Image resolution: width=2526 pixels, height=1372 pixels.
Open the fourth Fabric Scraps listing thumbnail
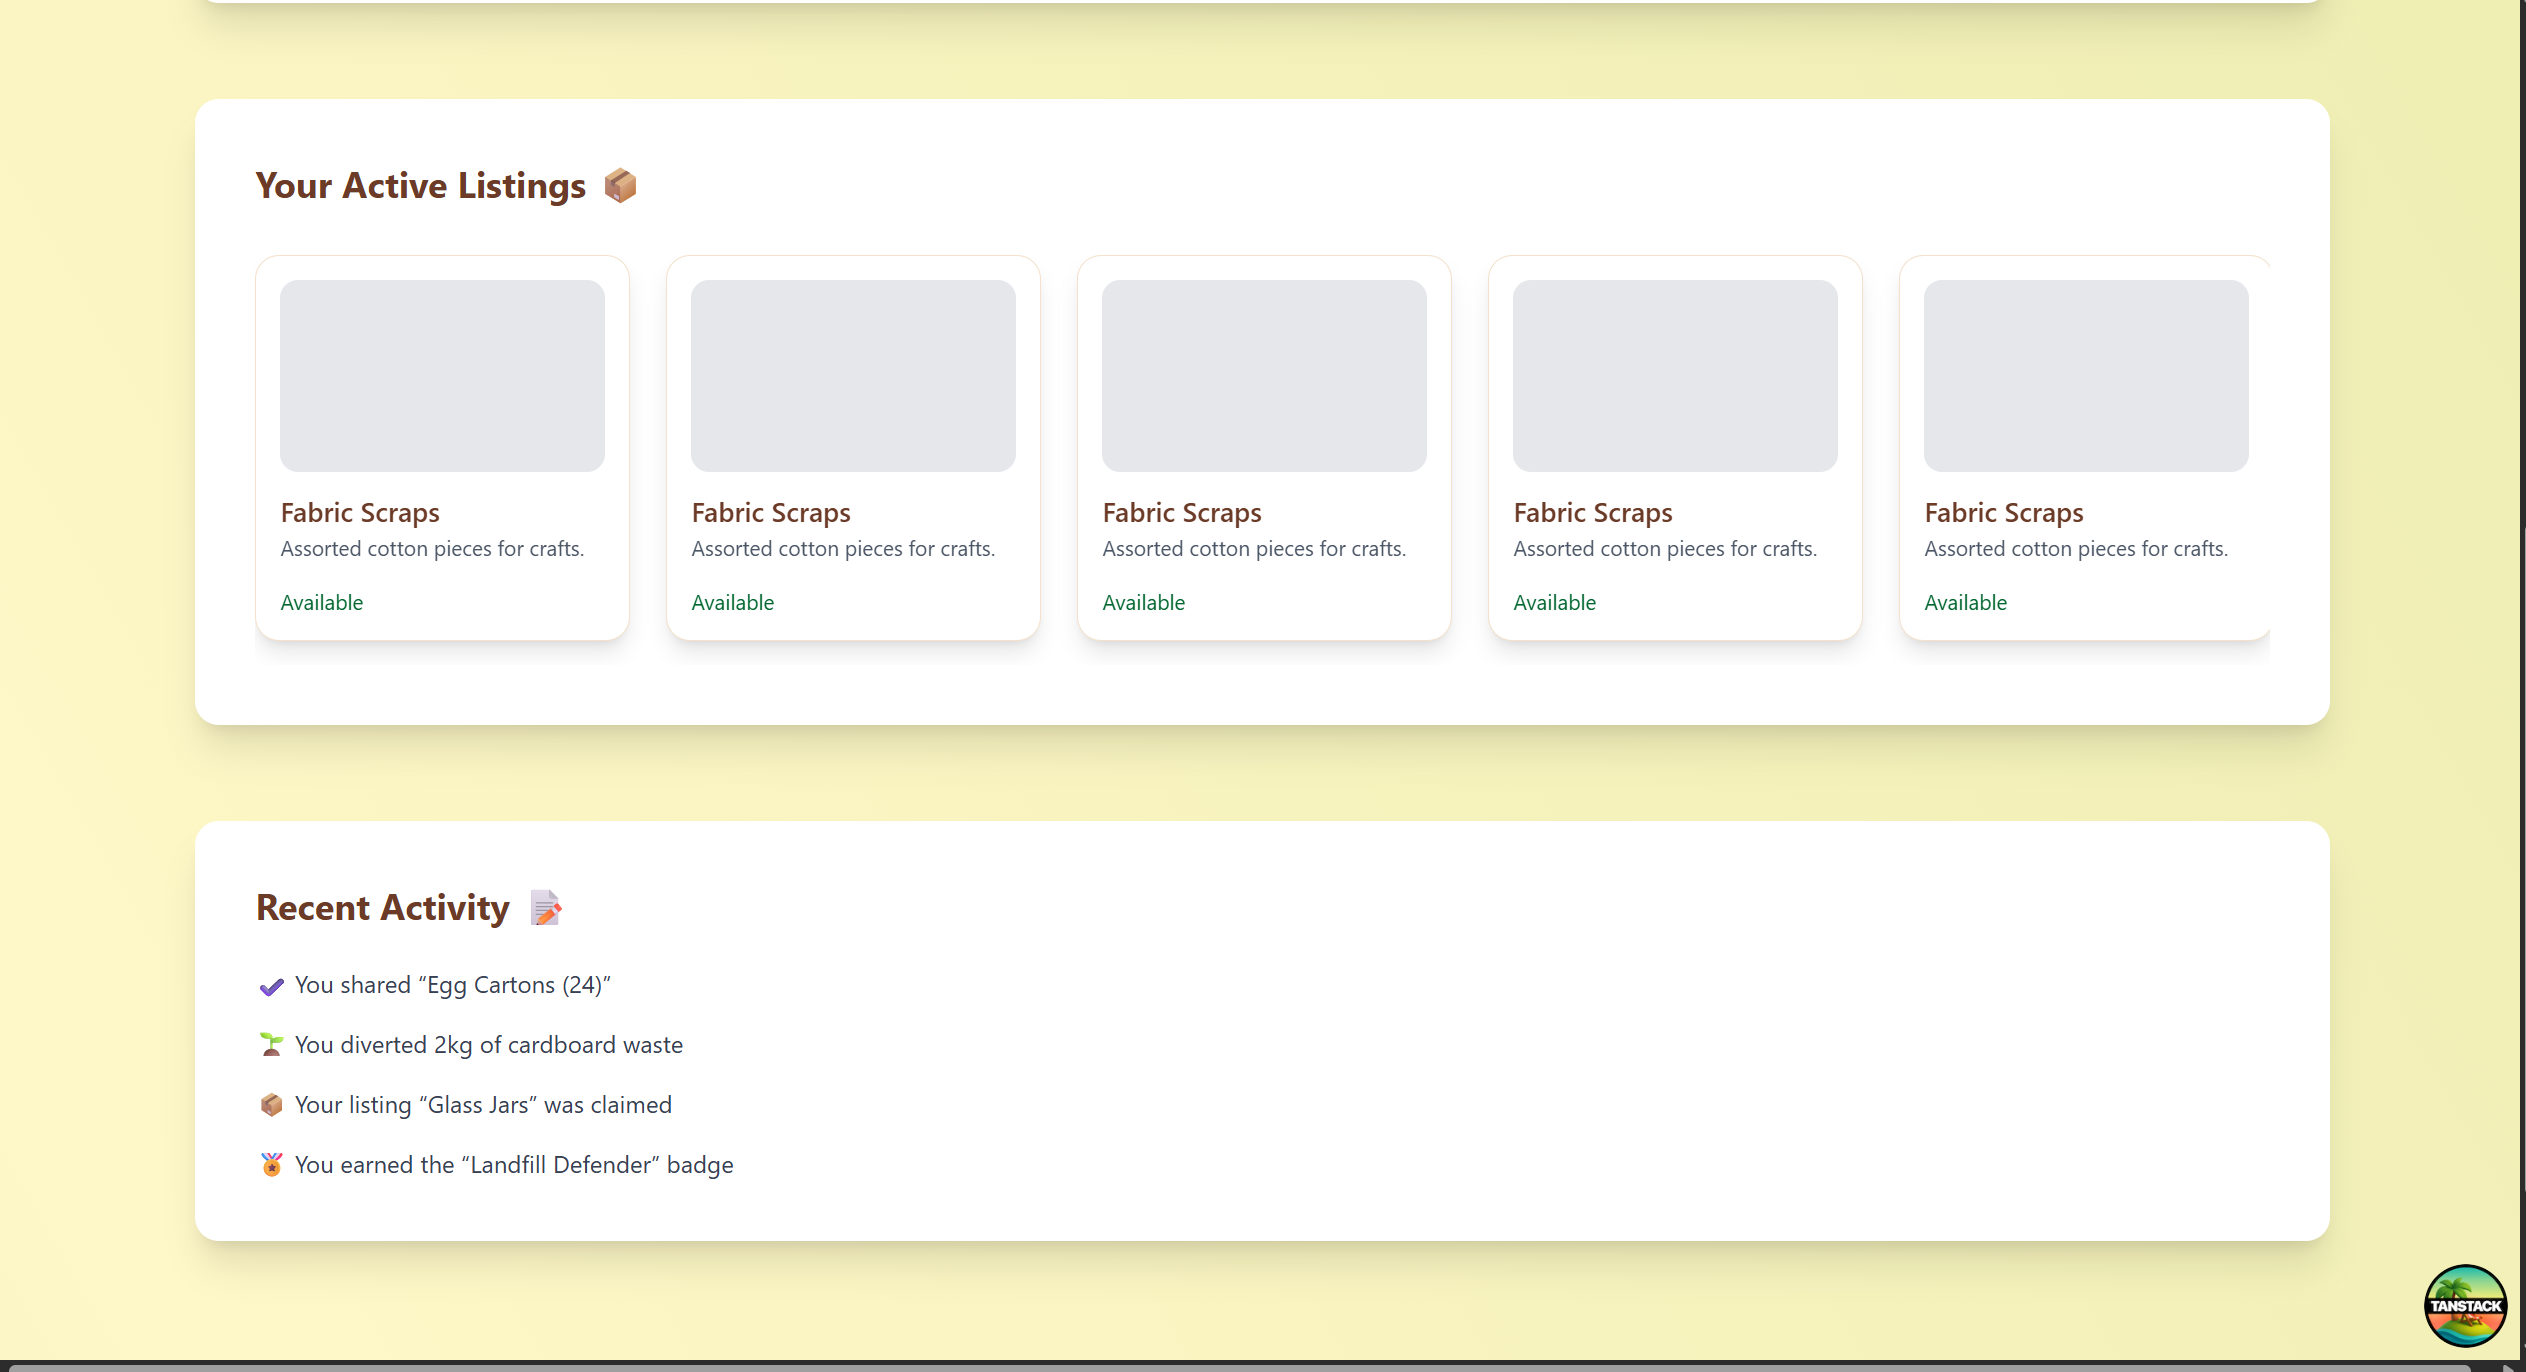(1675, 376)
